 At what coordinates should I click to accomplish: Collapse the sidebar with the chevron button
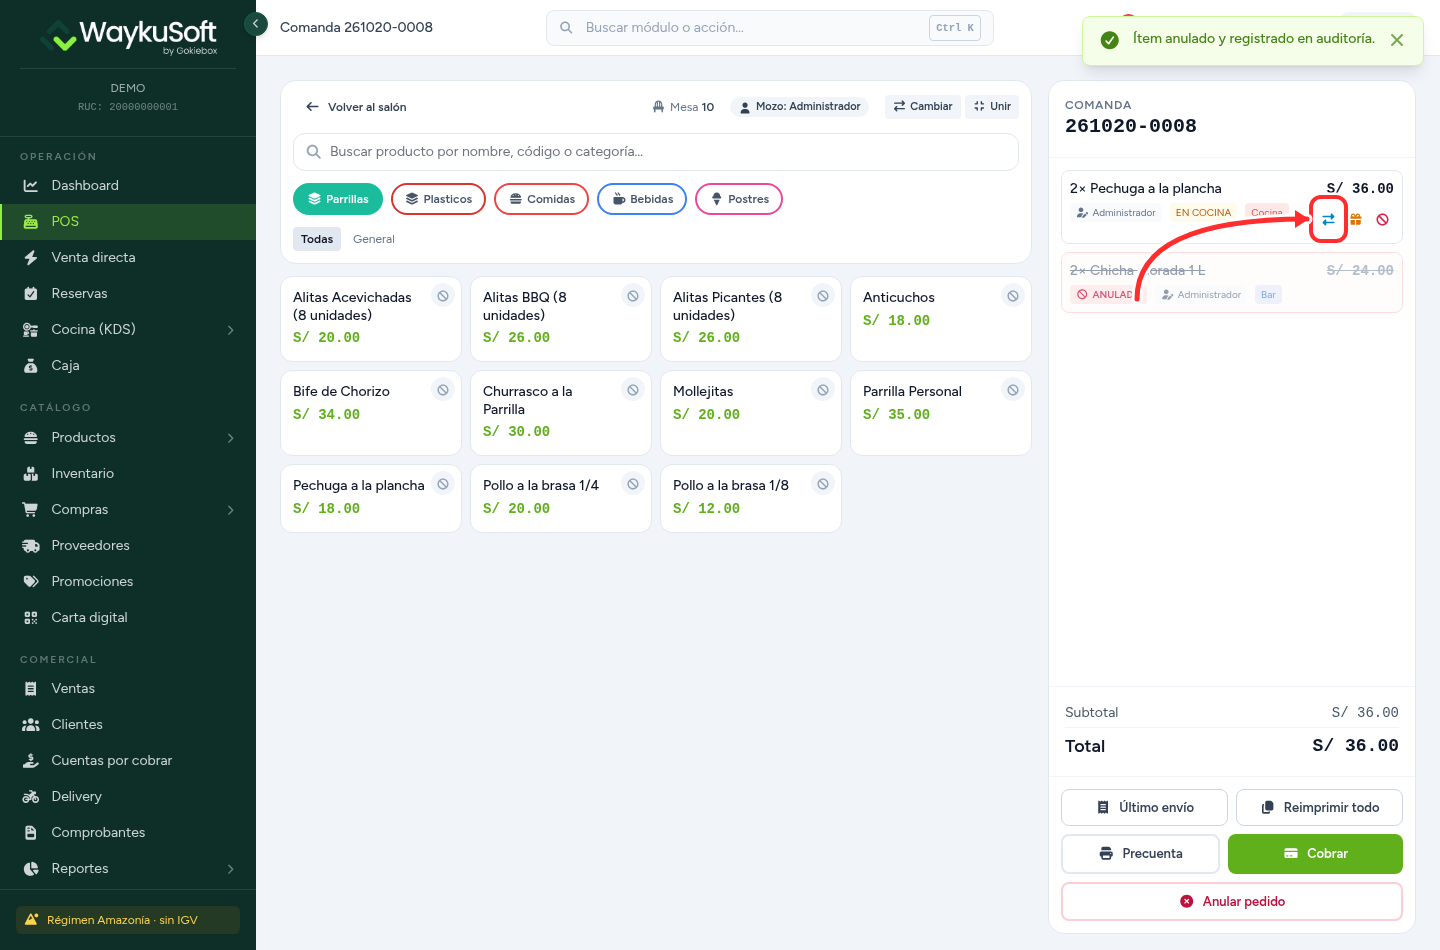coord(256,23)
